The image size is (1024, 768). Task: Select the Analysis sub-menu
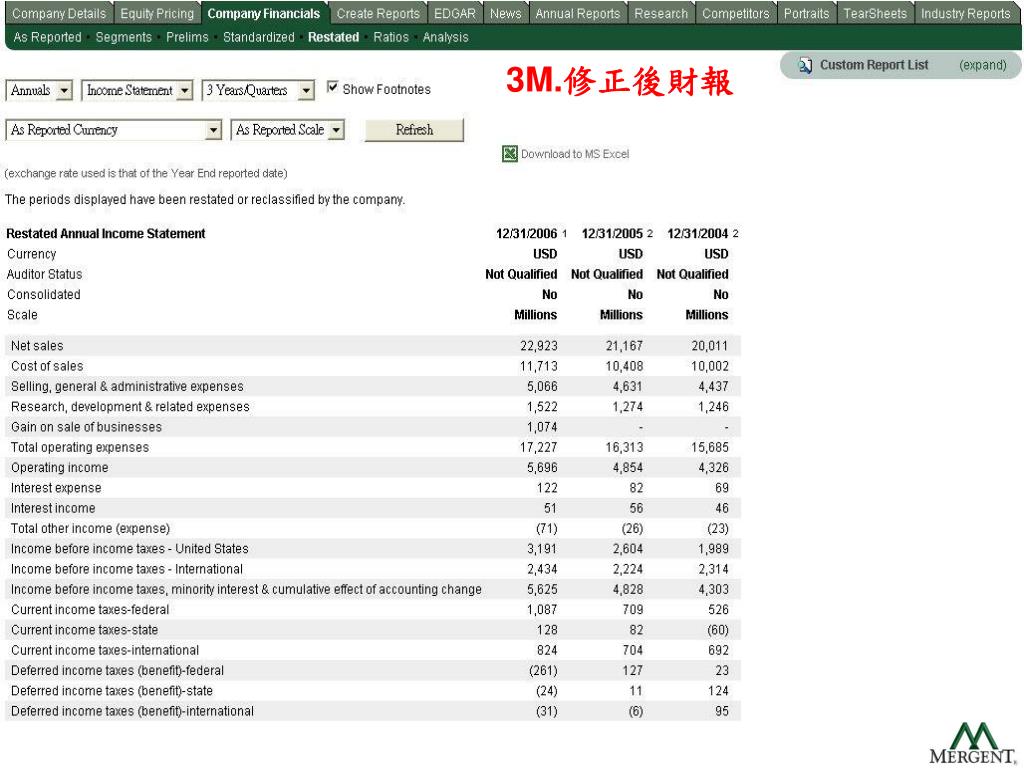(445, 37)
